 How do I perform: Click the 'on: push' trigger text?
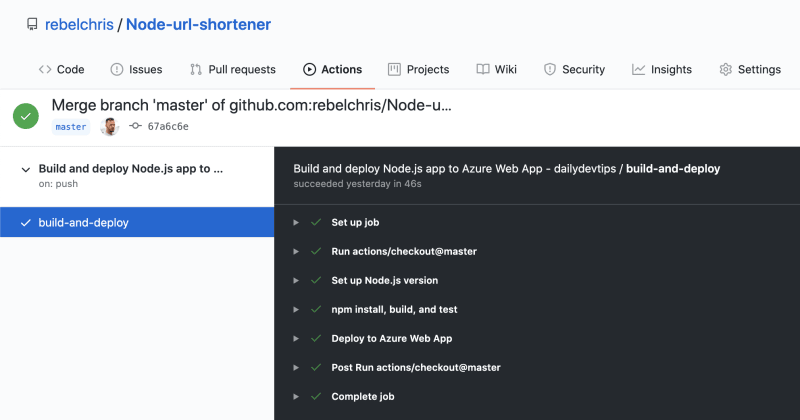(x=58, y=184)
